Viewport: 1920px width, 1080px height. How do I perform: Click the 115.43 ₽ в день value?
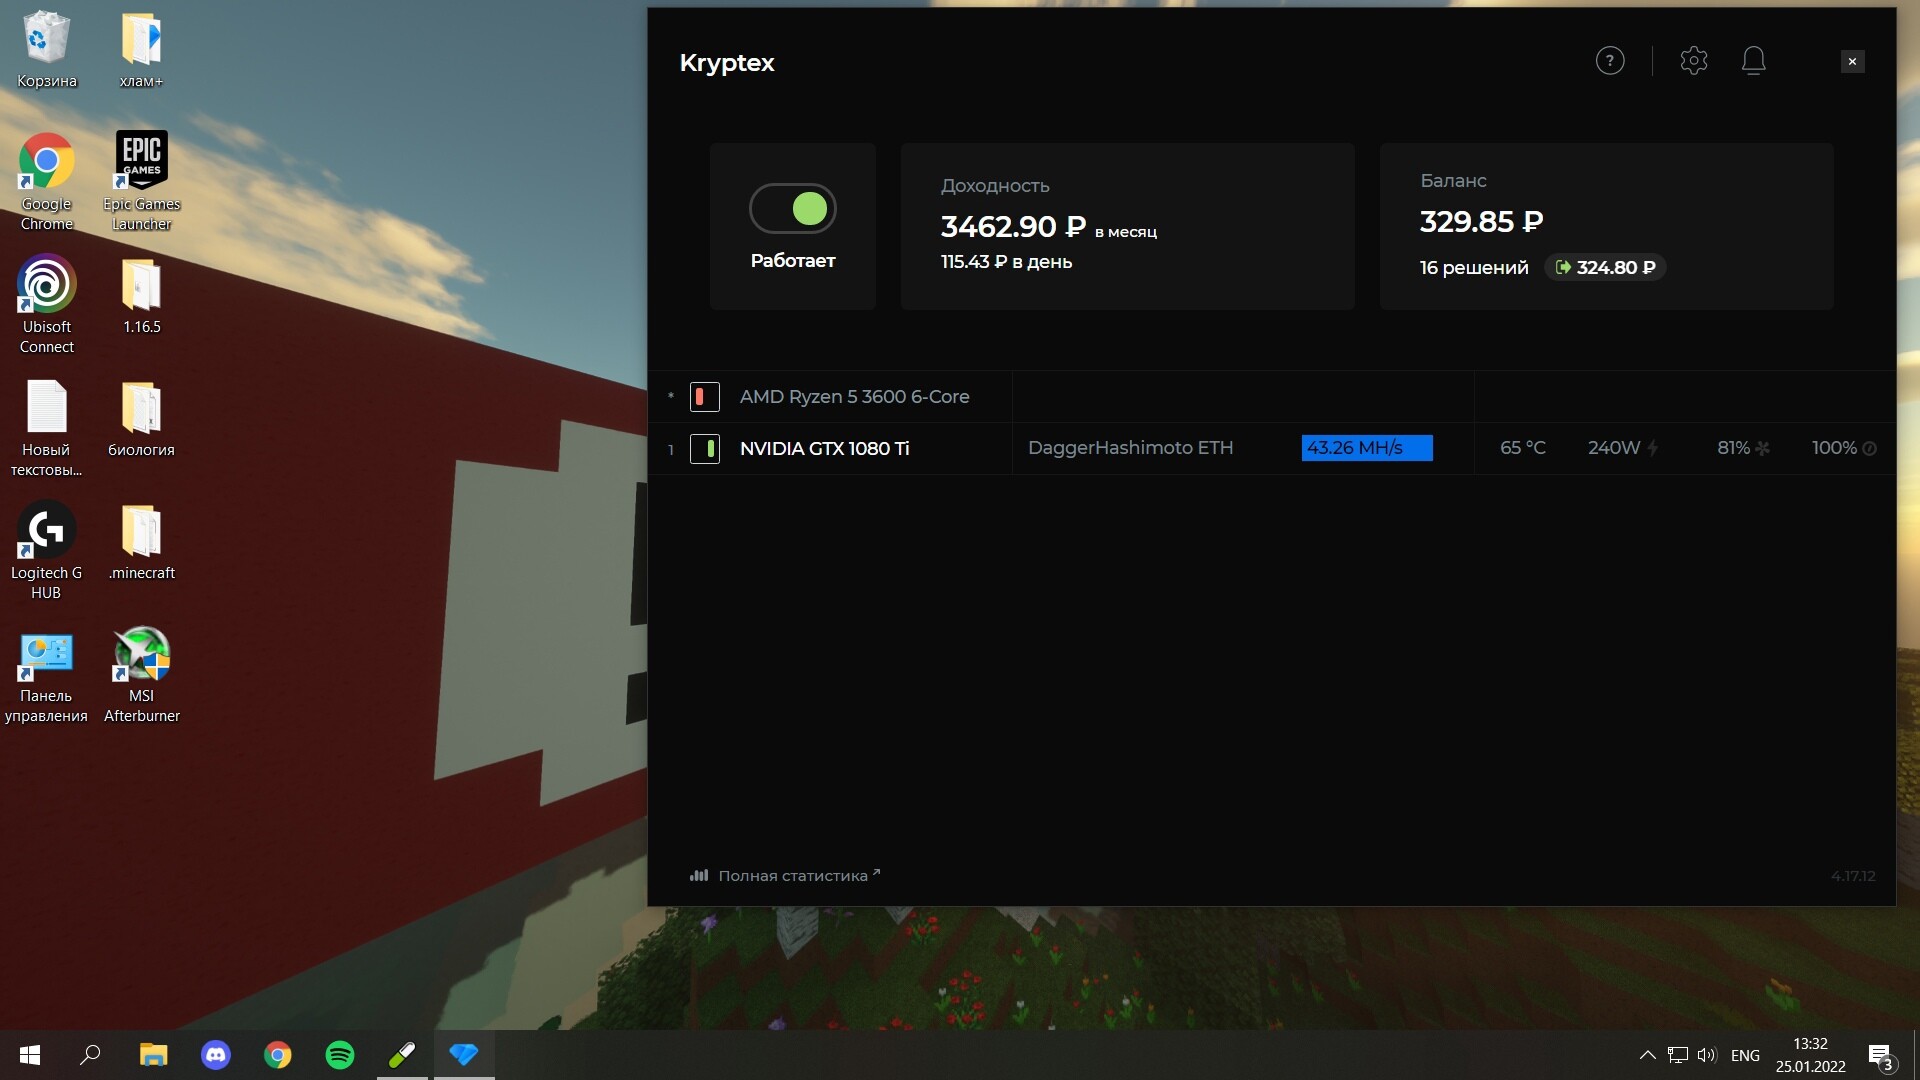(1006, 262)
